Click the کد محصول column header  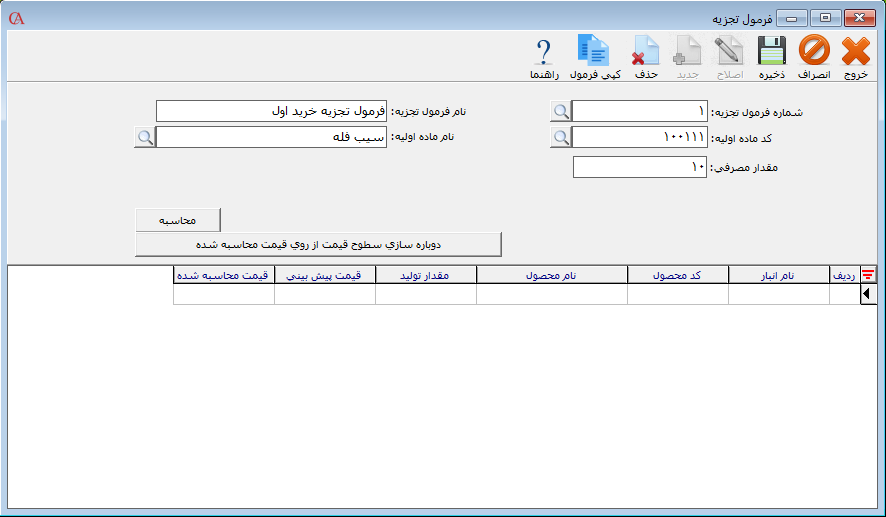[x=678, y=275]
